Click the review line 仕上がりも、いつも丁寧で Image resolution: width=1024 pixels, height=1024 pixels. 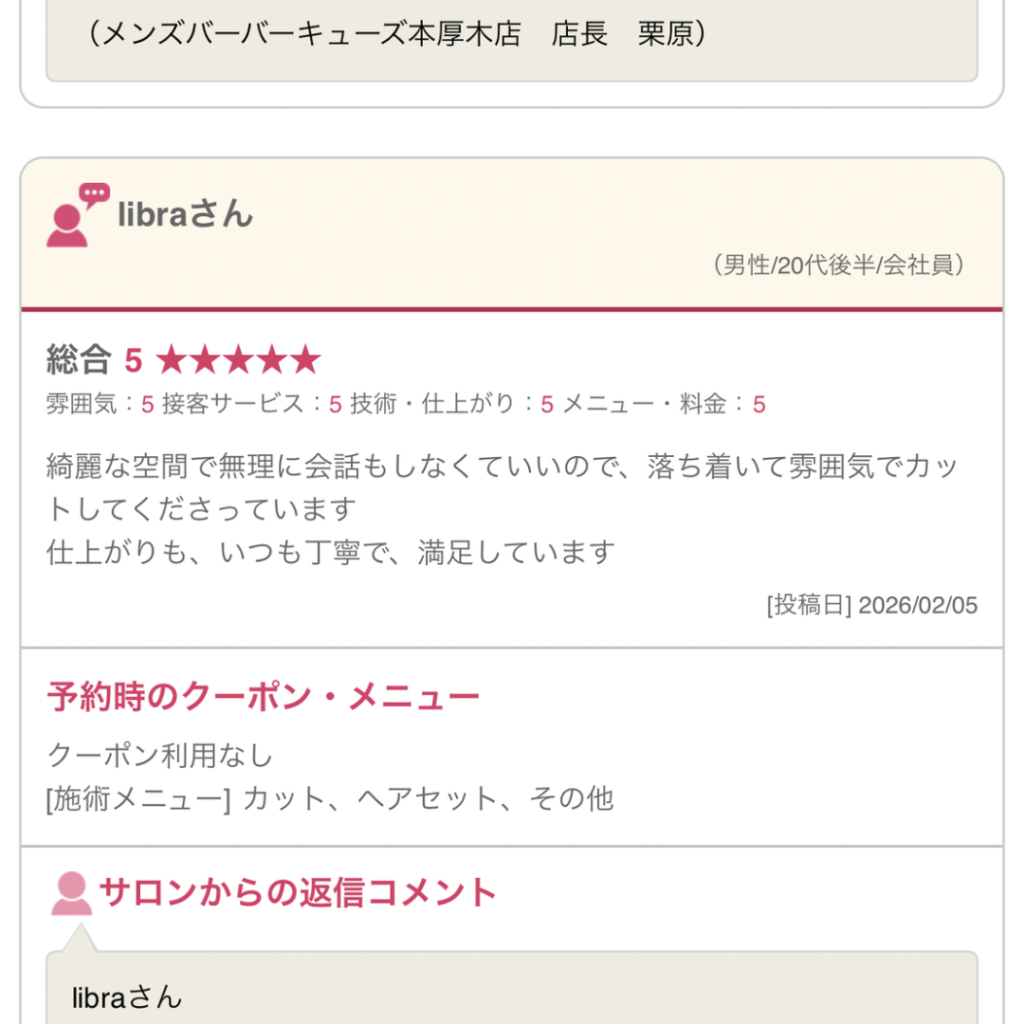[x=330, y=552]
